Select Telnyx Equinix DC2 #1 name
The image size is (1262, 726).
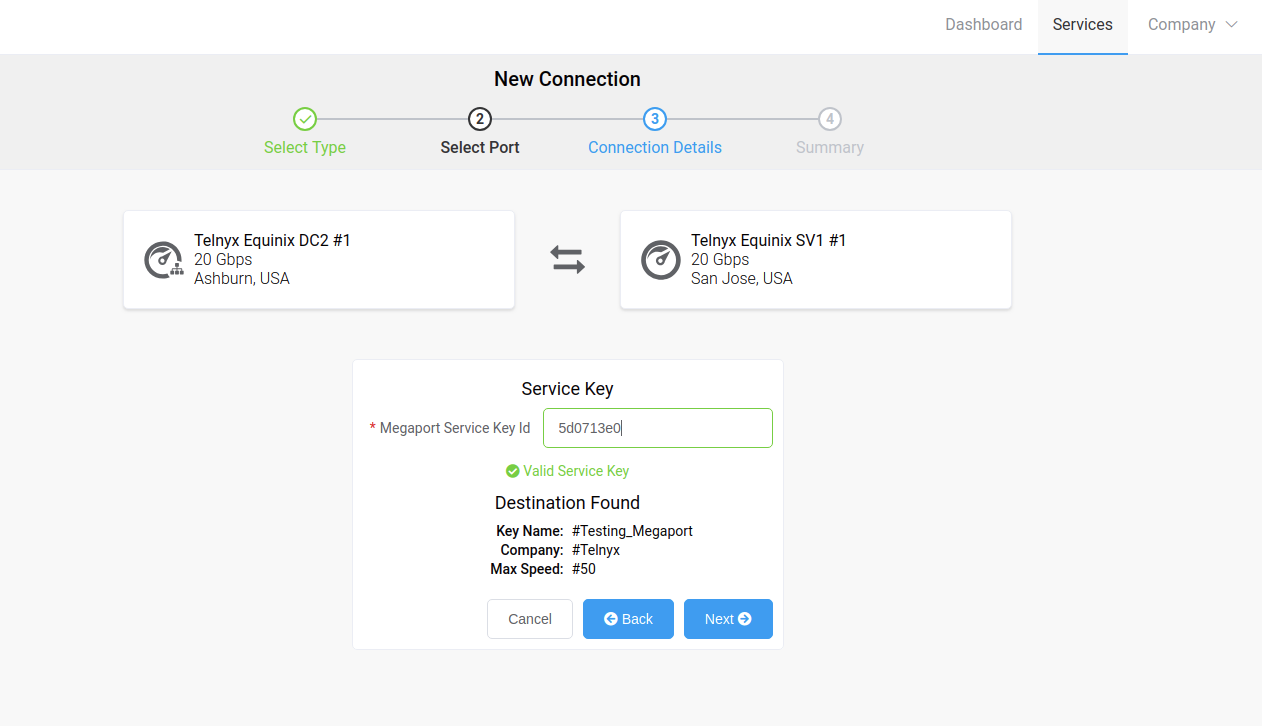[272, 240]
